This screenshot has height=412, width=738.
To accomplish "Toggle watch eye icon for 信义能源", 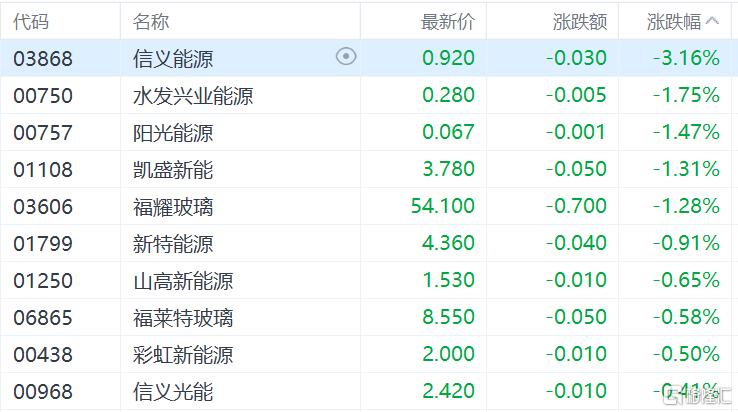I will coord(346,57).
